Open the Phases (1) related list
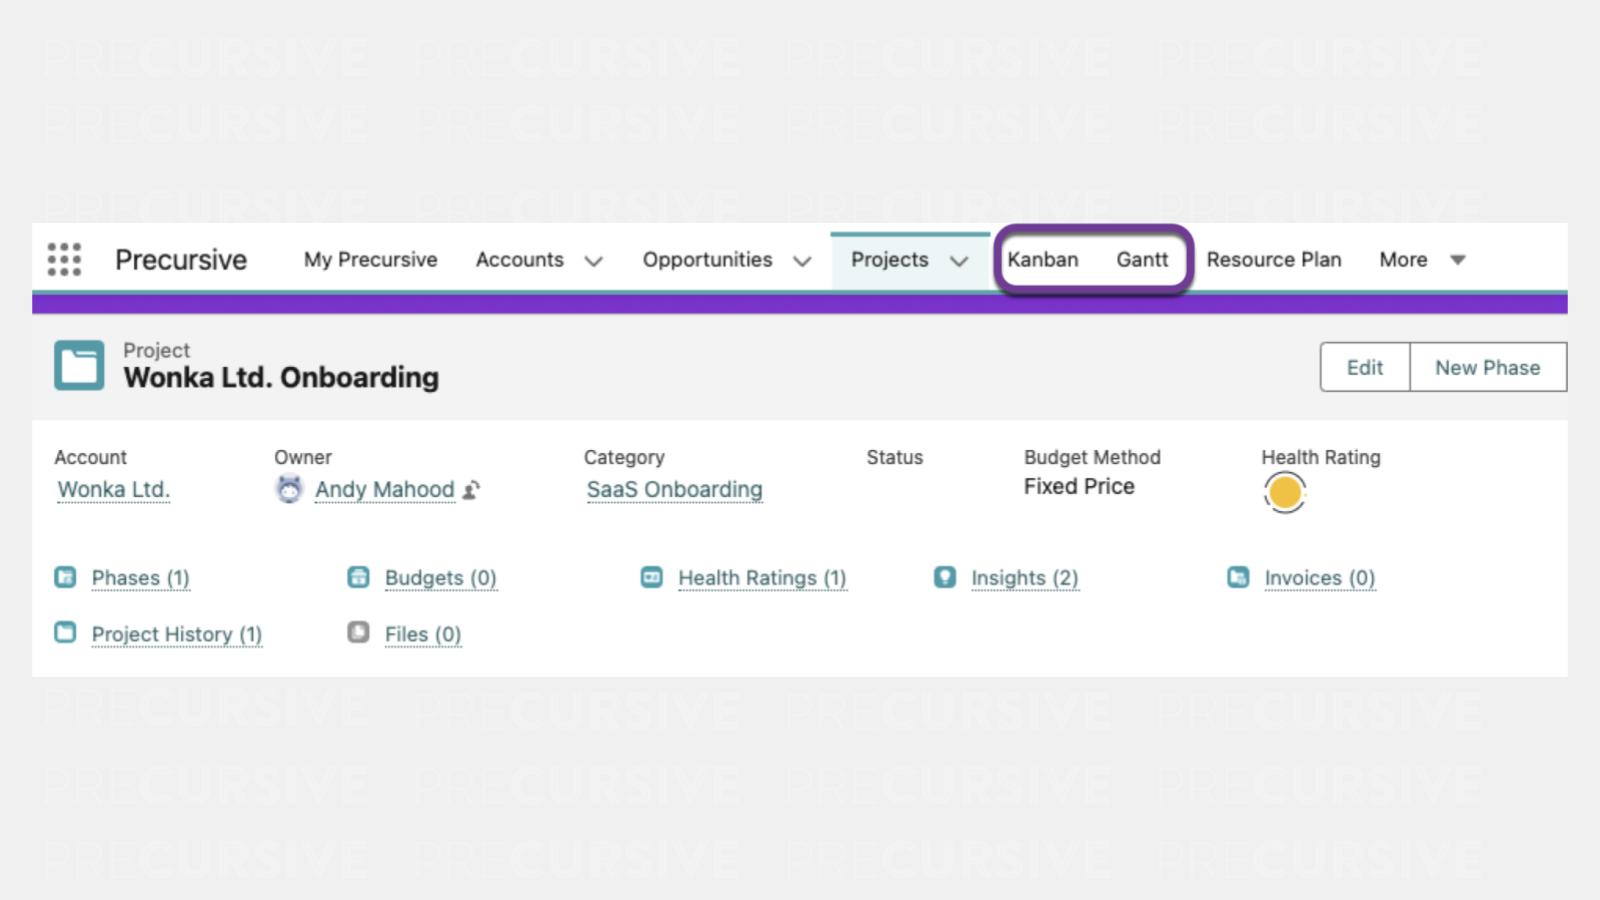This screenshot has width=1600, height=900. click(x=141, y=578)
